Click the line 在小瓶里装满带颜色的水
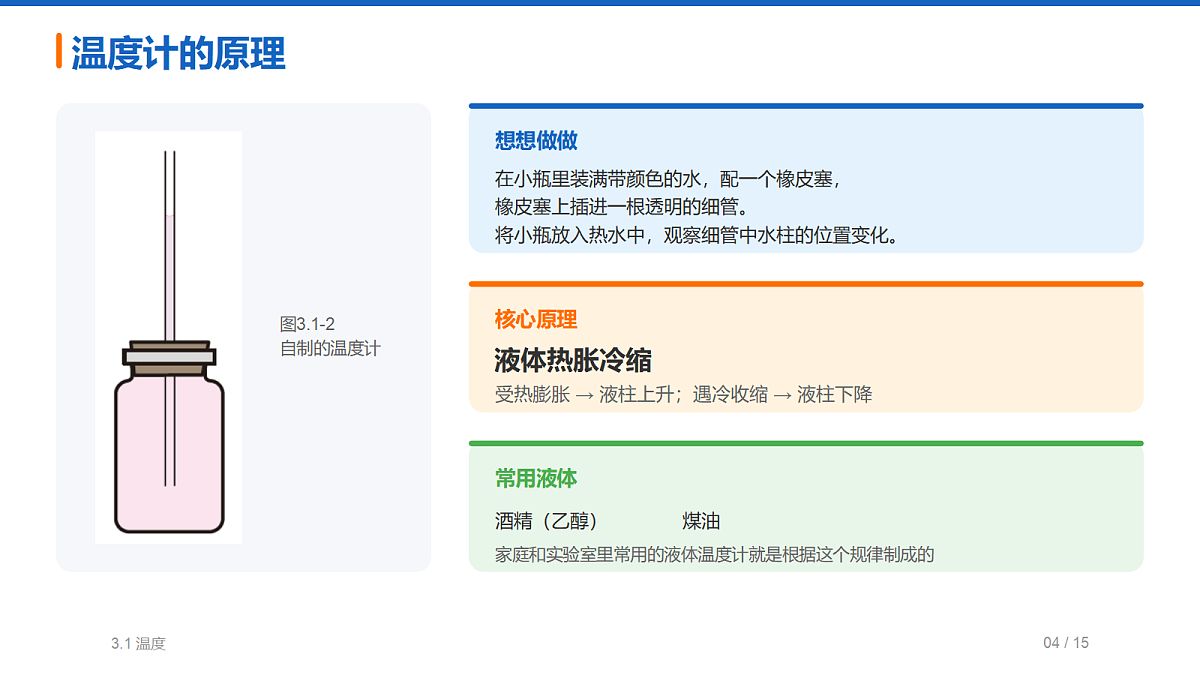This screenshot has width=1200, height=675. tap(670, 180)
